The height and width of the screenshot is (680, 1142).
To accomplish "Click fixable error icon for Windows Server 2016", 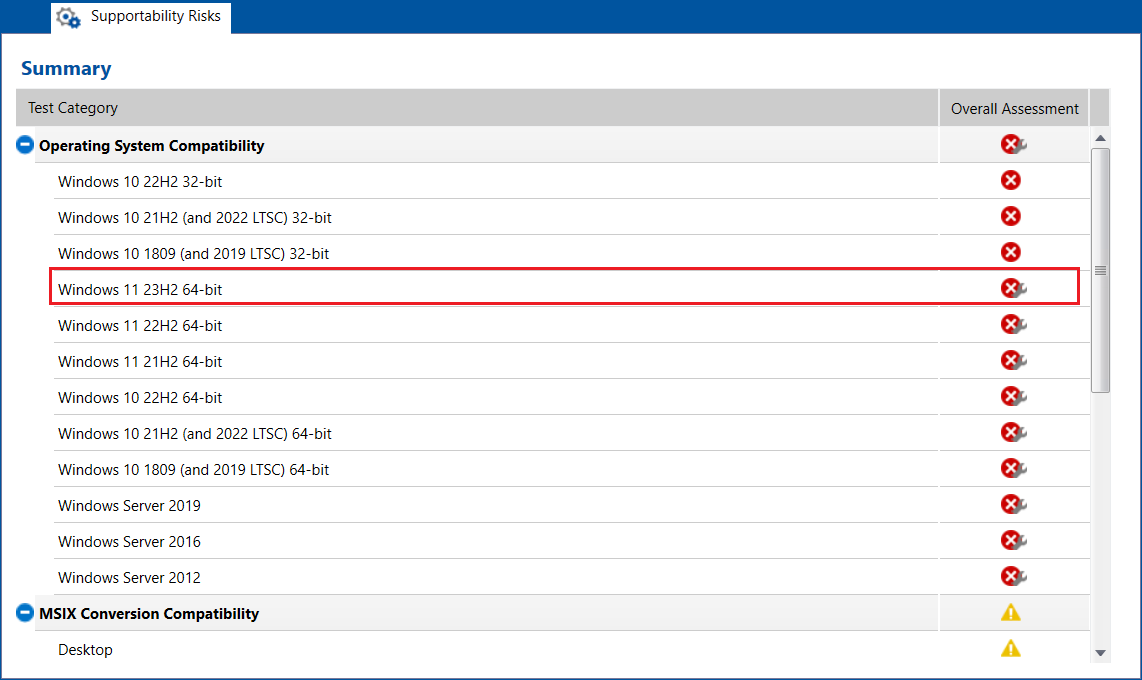I will click(x=1013, y=540).
